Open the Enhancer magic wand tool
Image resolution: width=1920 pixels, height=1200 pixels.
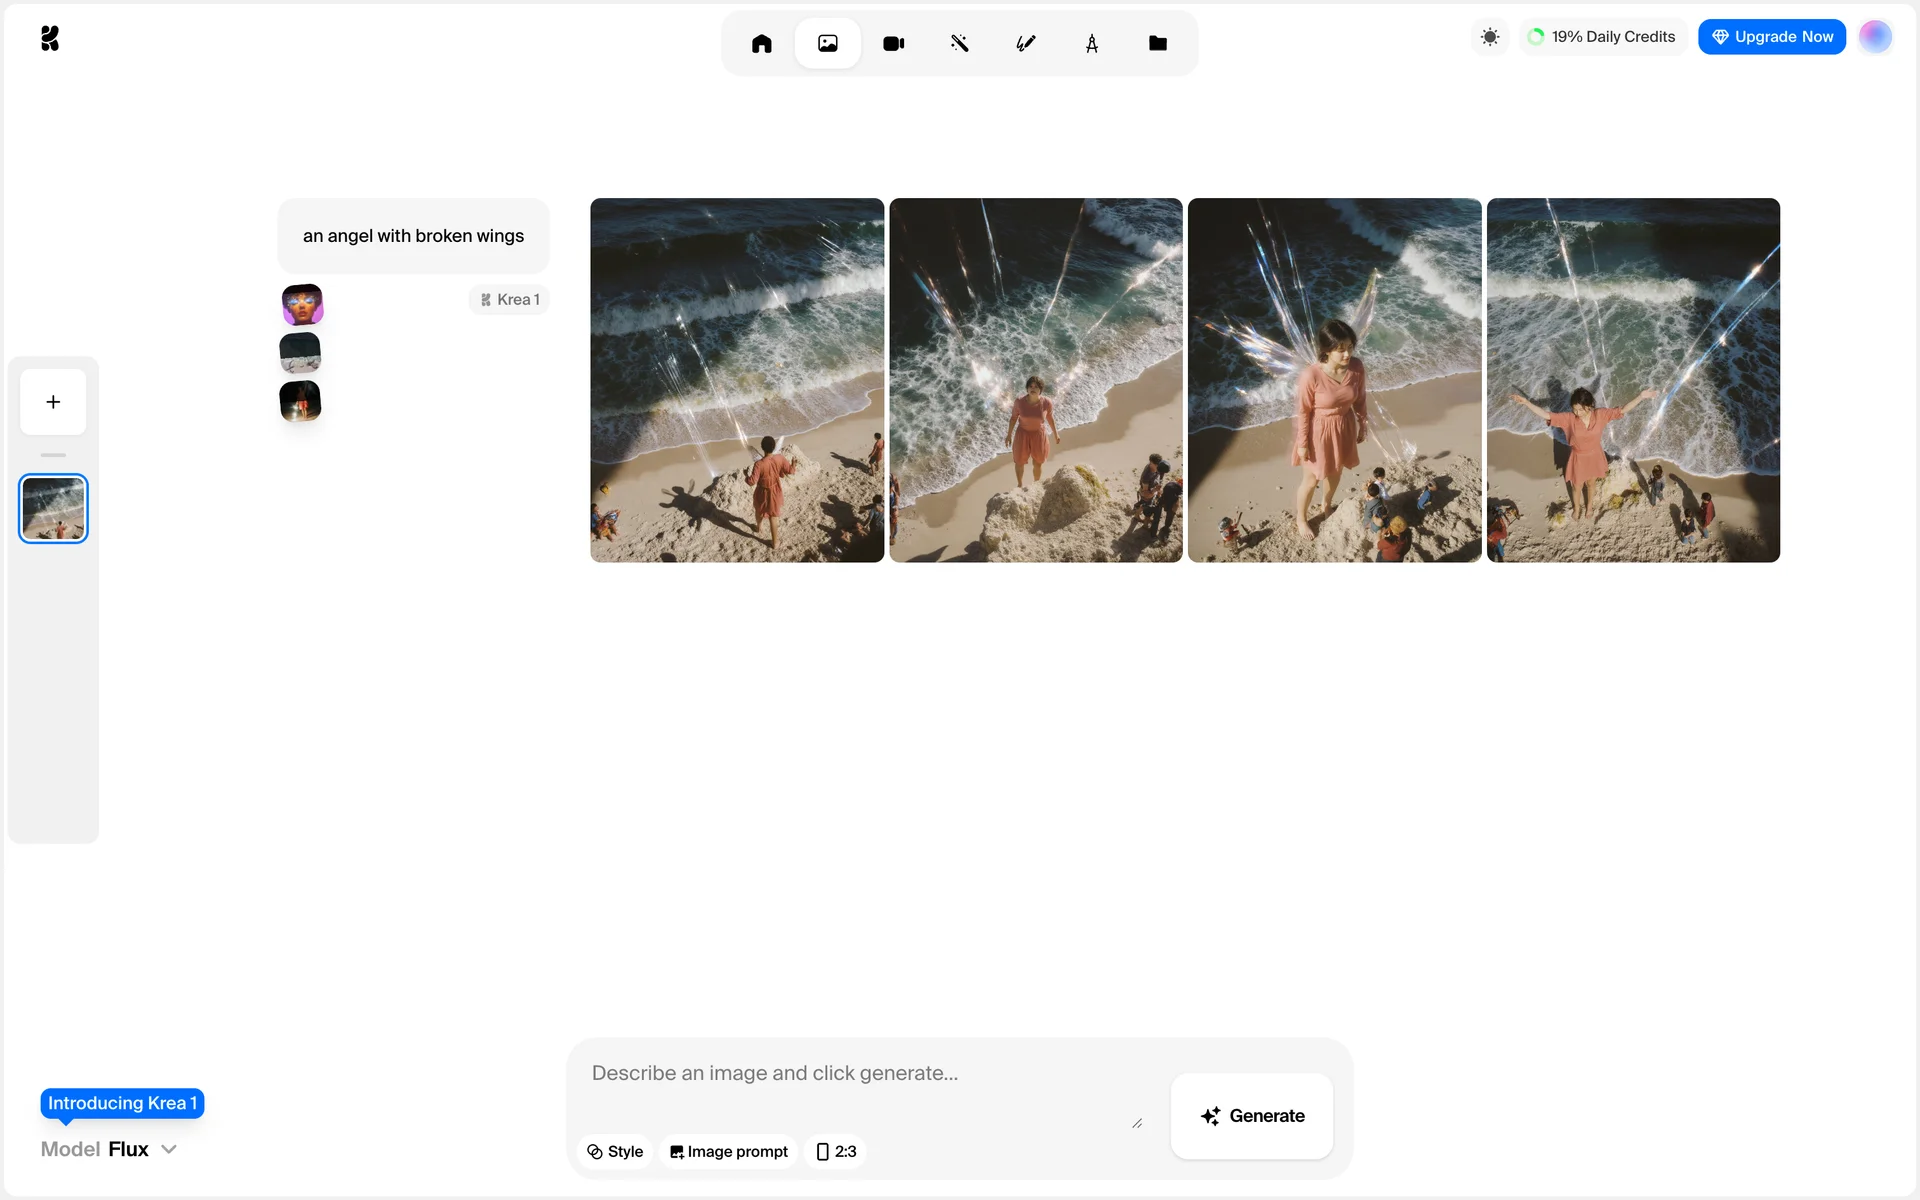[x=959, y=43]
